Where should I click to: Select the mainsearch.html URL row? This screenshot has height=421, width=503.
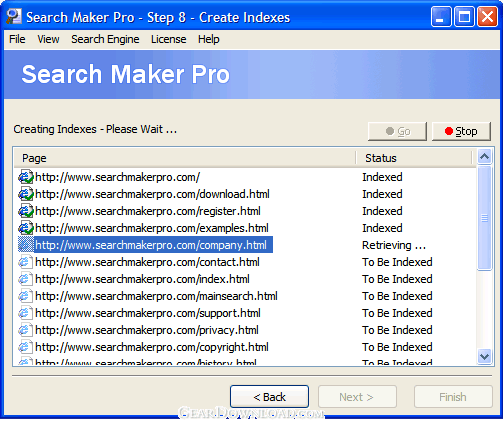tap(156, 296)
